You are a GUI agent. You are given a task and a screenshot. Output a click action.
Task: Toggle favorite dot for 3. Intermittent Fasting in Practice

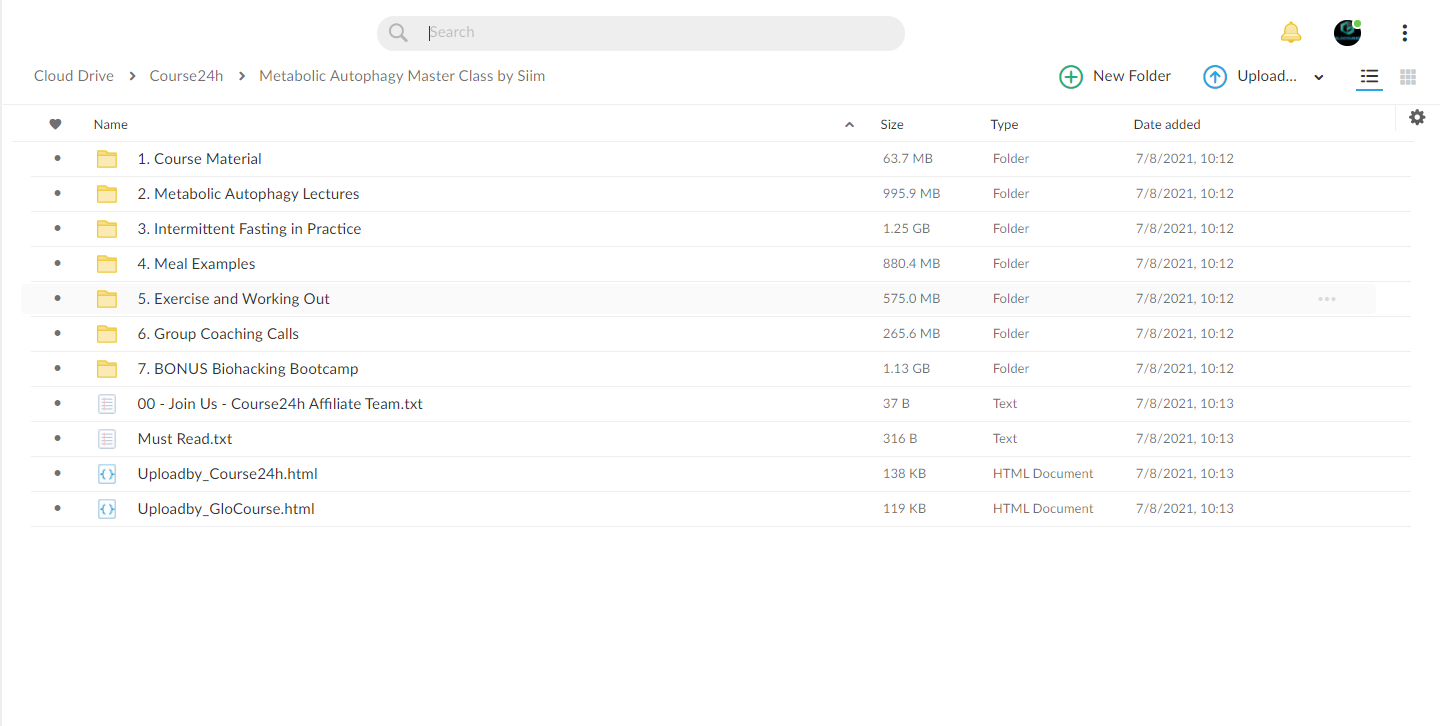tap(57, 229)
